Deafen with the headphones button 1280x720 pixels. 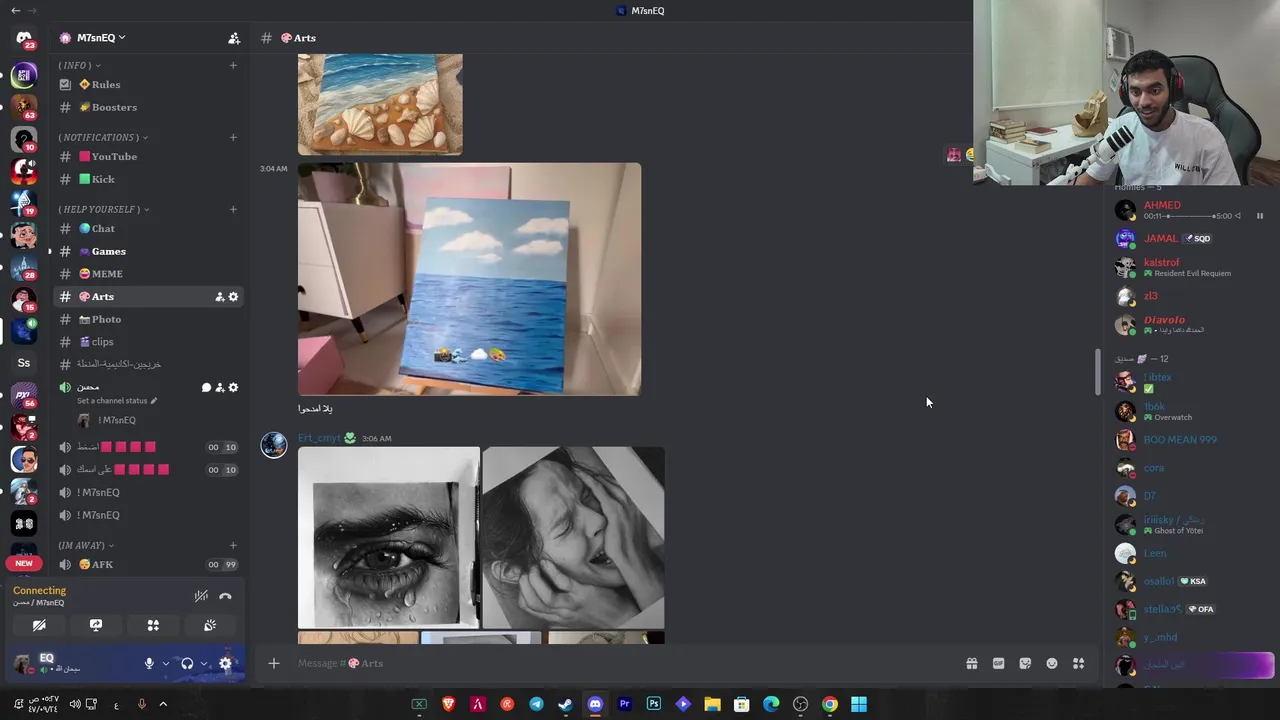point(187,663)
